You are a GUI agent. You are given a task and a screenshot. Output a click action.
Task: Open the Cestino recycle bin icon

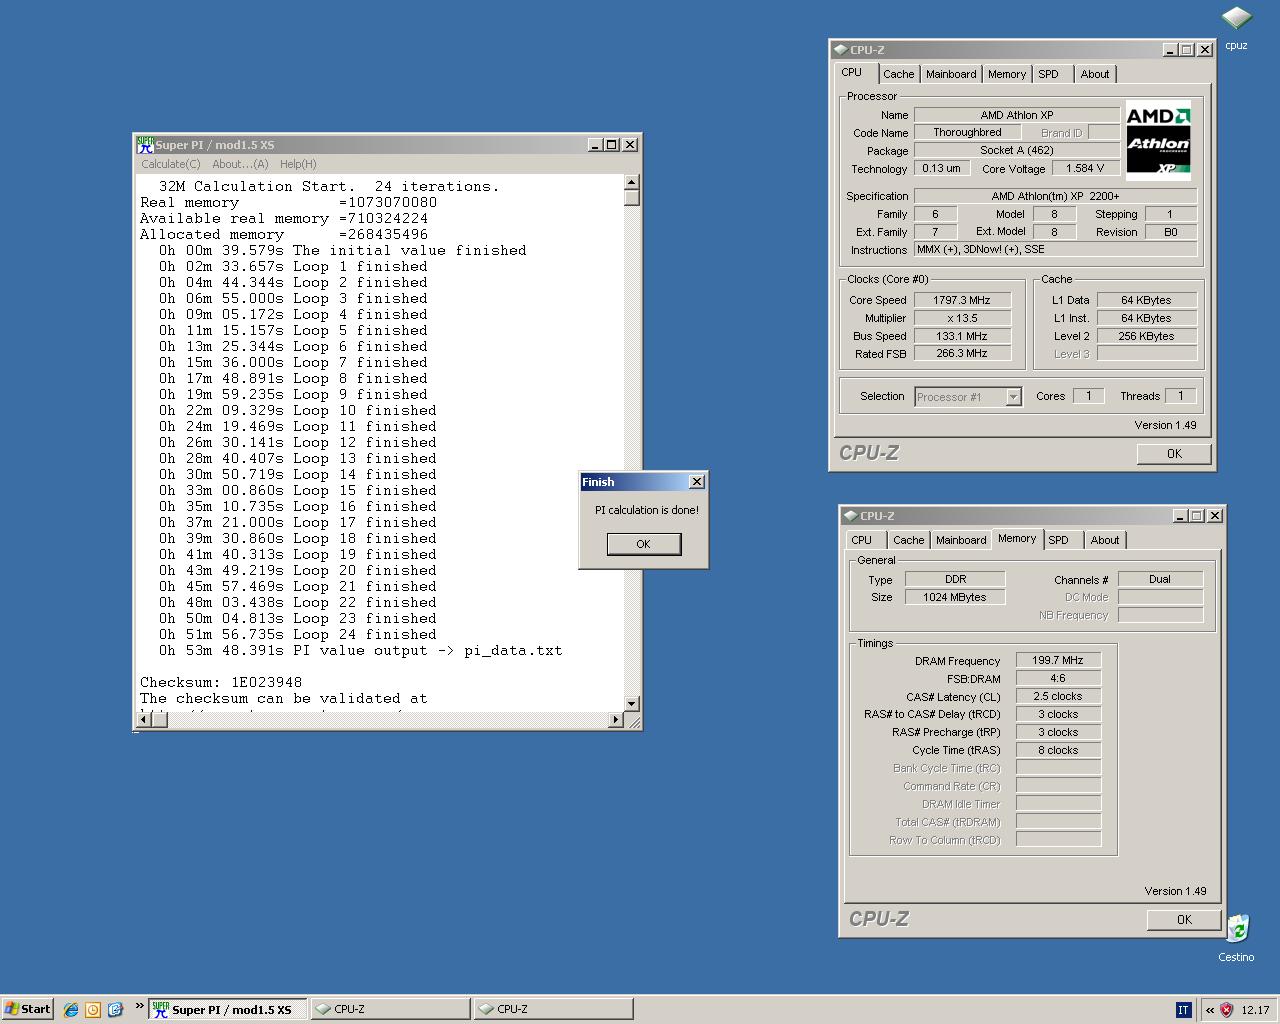click(x=1237, y=929)
